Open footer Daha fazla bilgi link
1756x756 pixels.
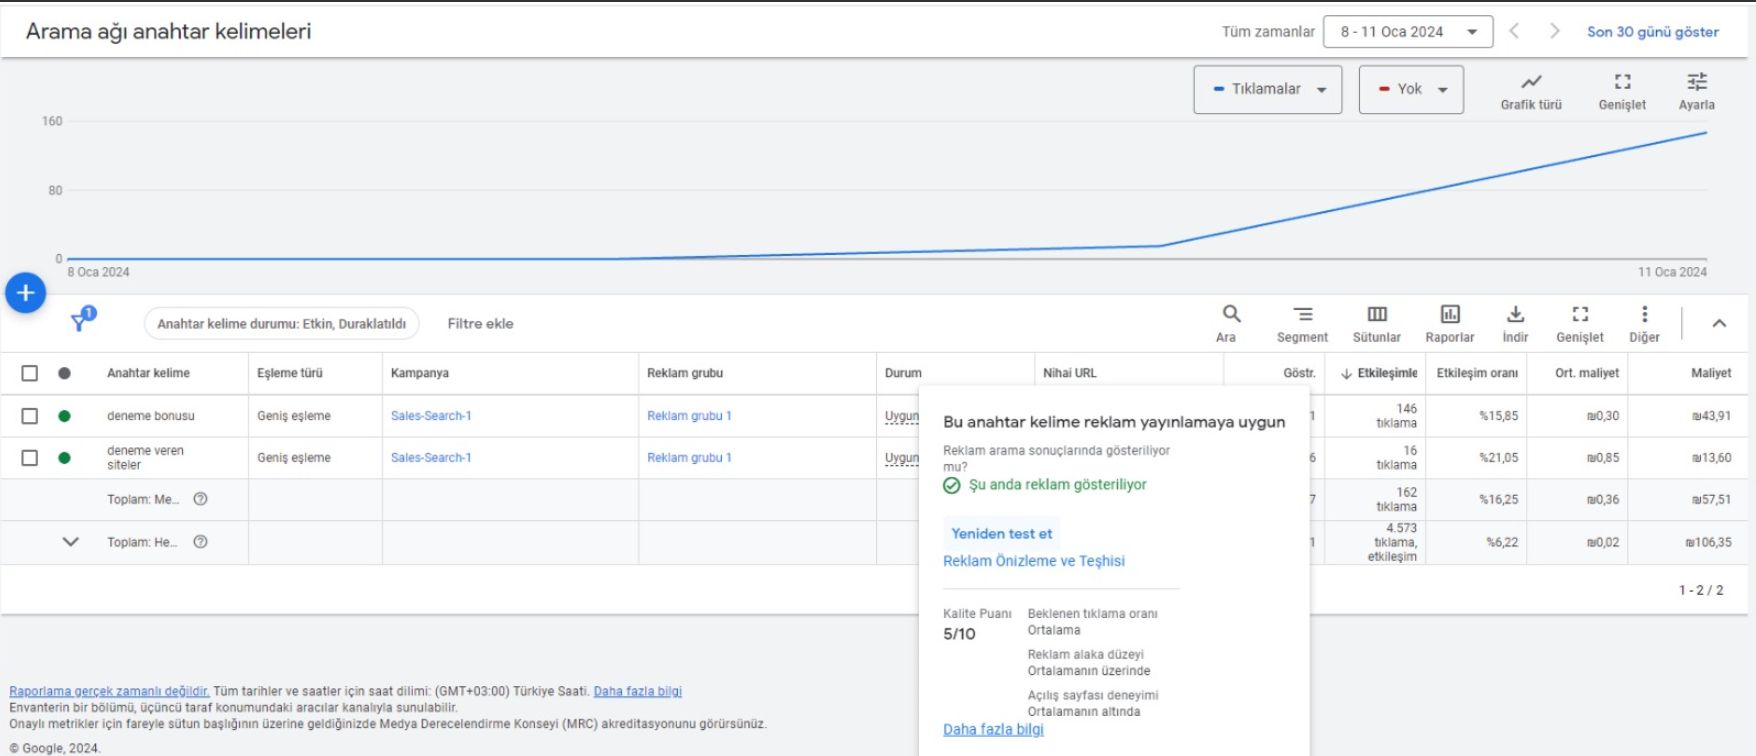click(638, 691)
